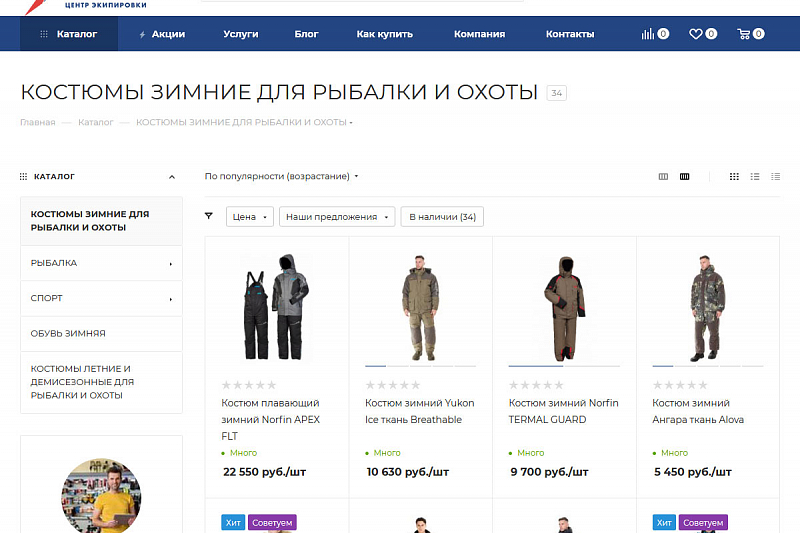Select the compact table view icon

pos(776,176)
